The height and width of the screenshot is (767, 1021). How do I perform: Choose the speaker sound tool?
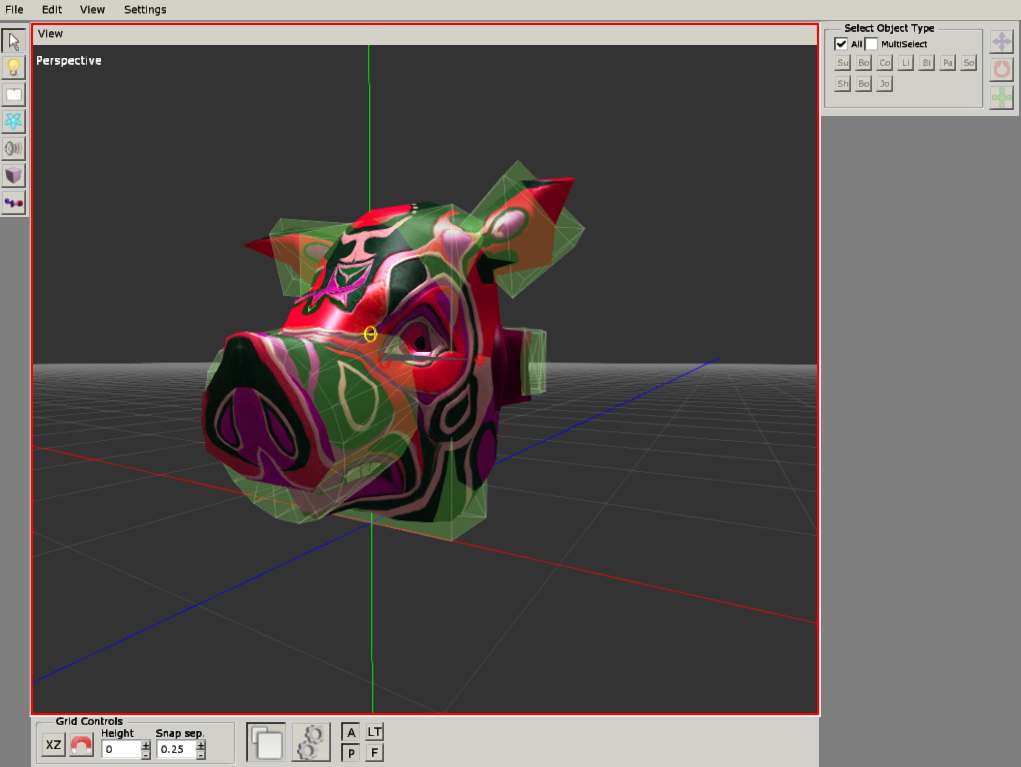click(14, 149)
